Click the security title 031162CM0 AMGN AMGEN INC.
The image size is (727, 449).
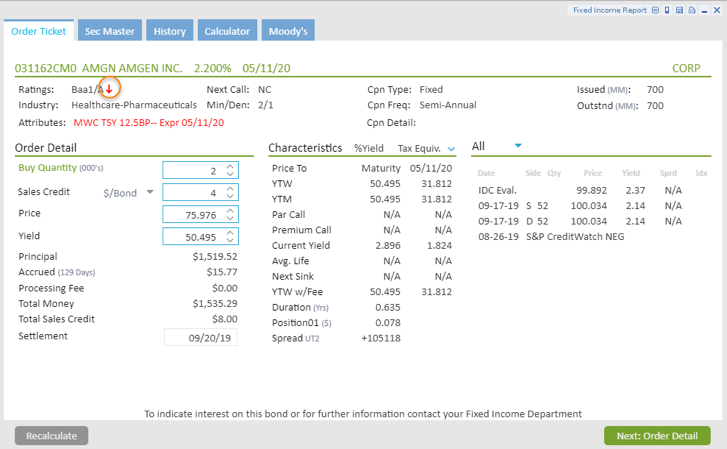pyautogui.click(x=98, y=68)
